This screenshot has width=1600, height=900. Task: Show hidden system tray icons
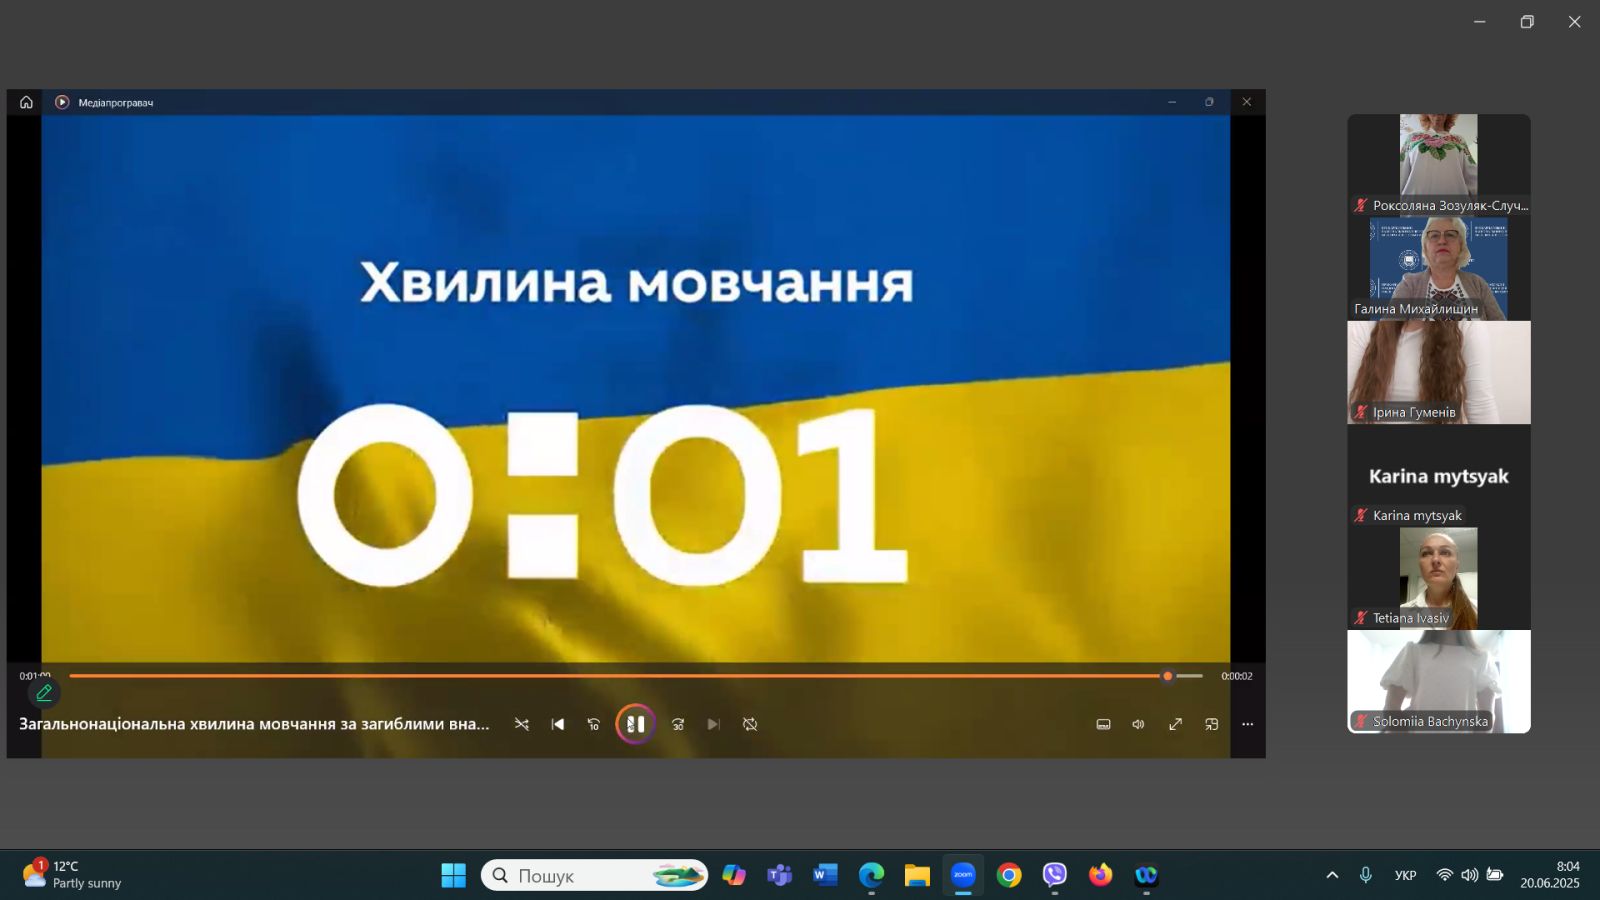[1332, 875]
